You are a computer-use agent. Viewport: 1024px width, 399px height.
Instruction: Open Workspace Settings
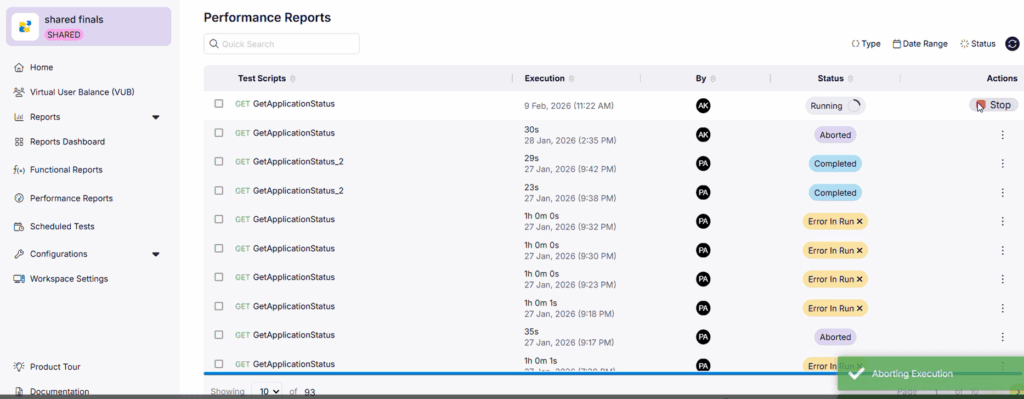tap(69, 279)
